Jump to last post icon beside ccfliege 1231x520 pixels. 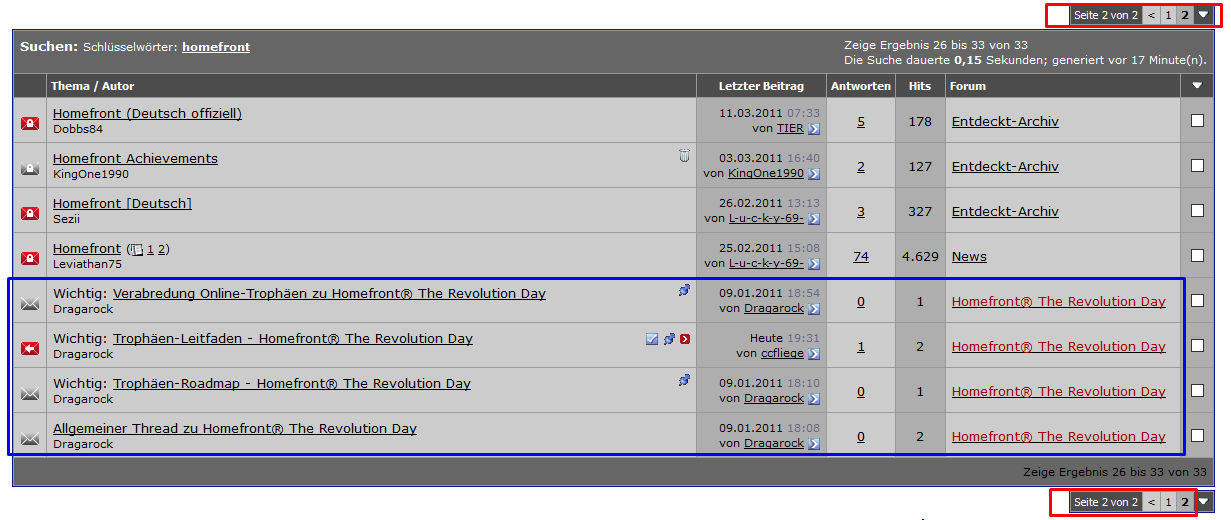tap(814, 354)
